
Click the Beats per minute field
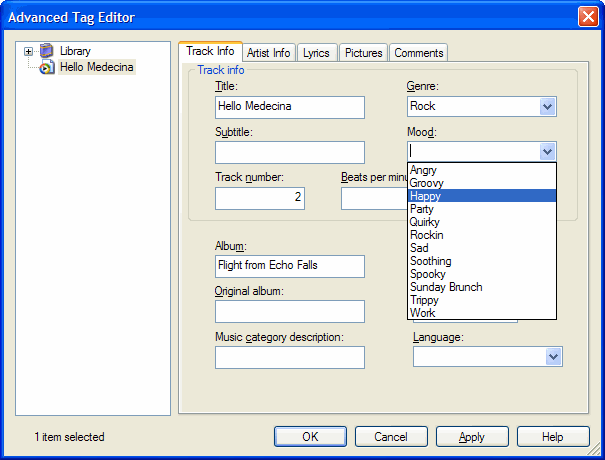[x=374, y=198]
